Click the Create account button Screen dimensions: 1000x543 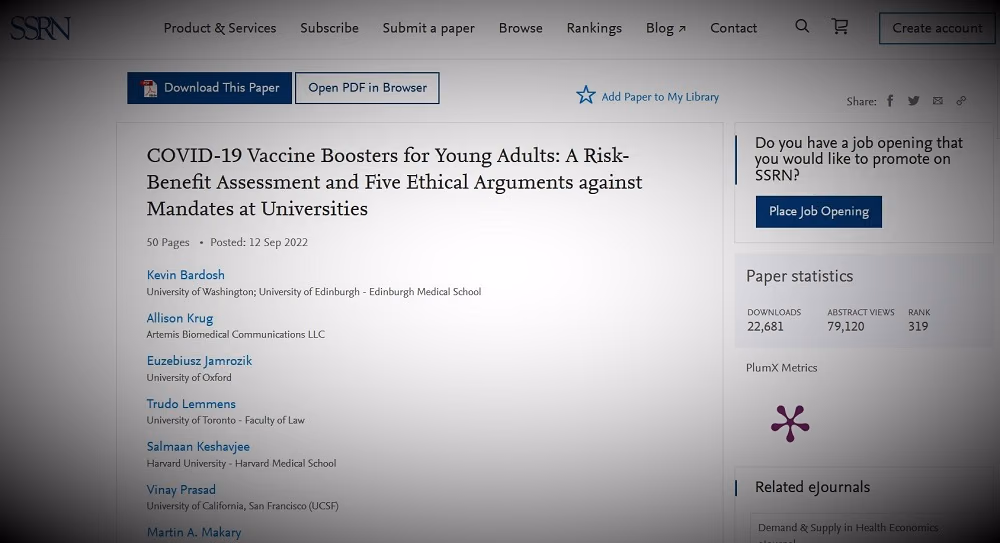point(937,28)
